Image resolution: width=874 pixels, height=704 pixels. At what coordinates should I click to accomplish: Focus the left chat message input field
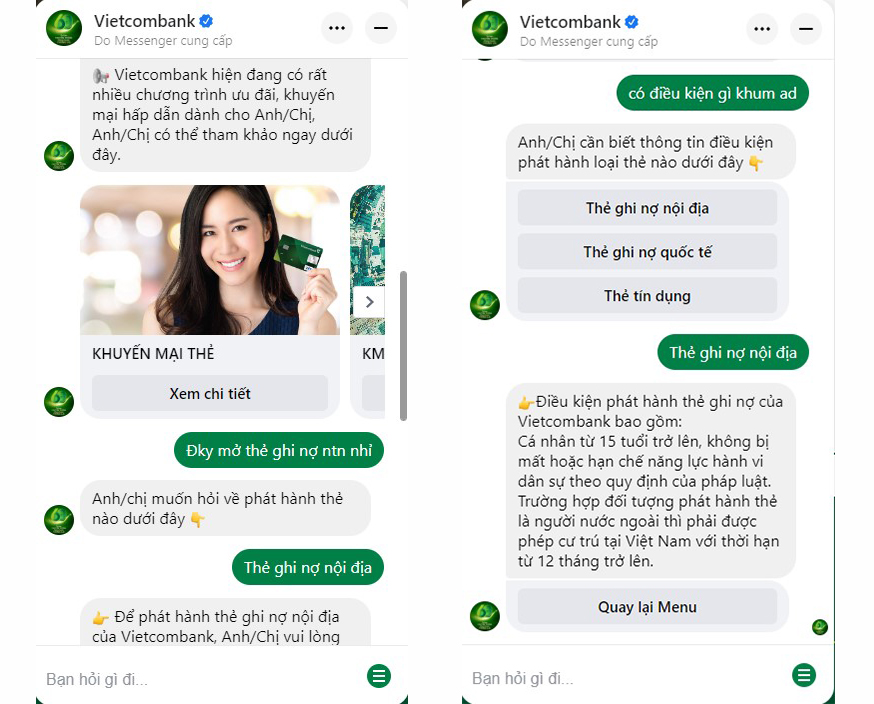pyautogui.click(x=201, y=679)
